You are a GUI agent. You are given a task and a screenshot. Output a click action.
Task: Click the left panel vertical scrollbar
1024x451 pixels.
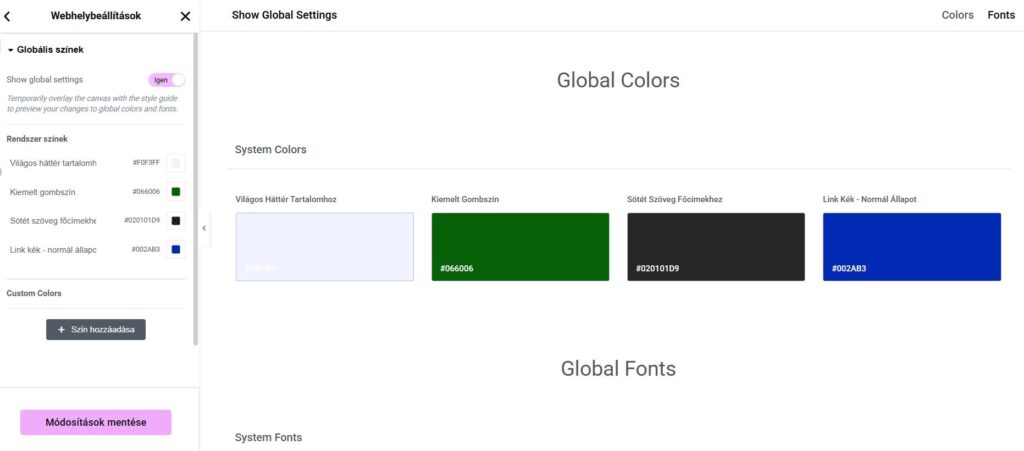196,190
